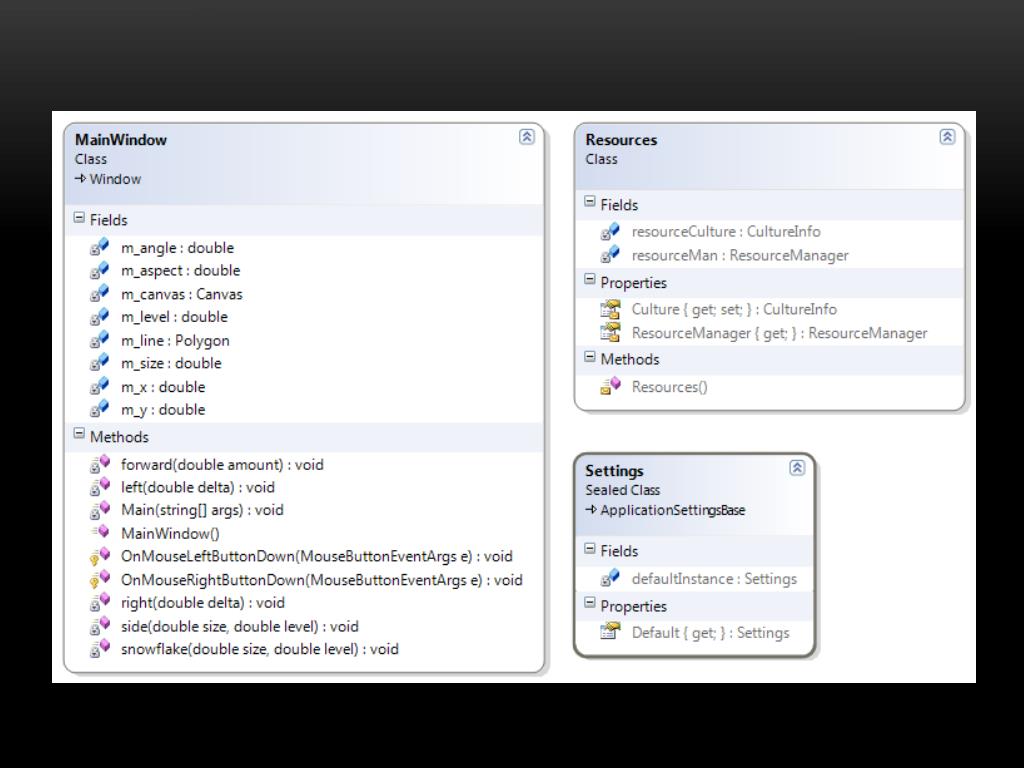1024x768 pixels.
Task: Click the side method icon
Action: (99, 626)
